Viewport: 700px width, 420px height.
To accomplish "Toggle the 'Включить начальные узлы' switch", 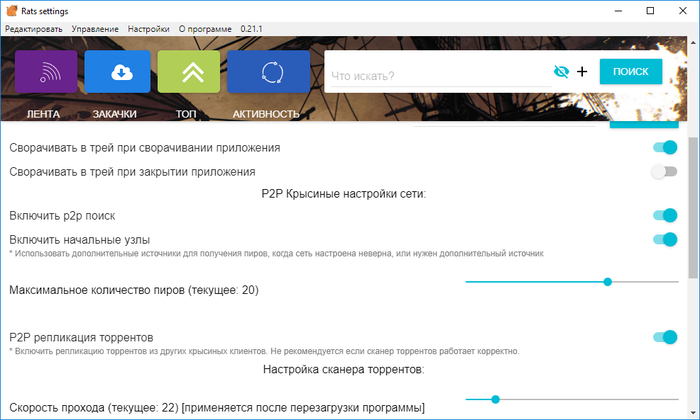I will 664,240.
